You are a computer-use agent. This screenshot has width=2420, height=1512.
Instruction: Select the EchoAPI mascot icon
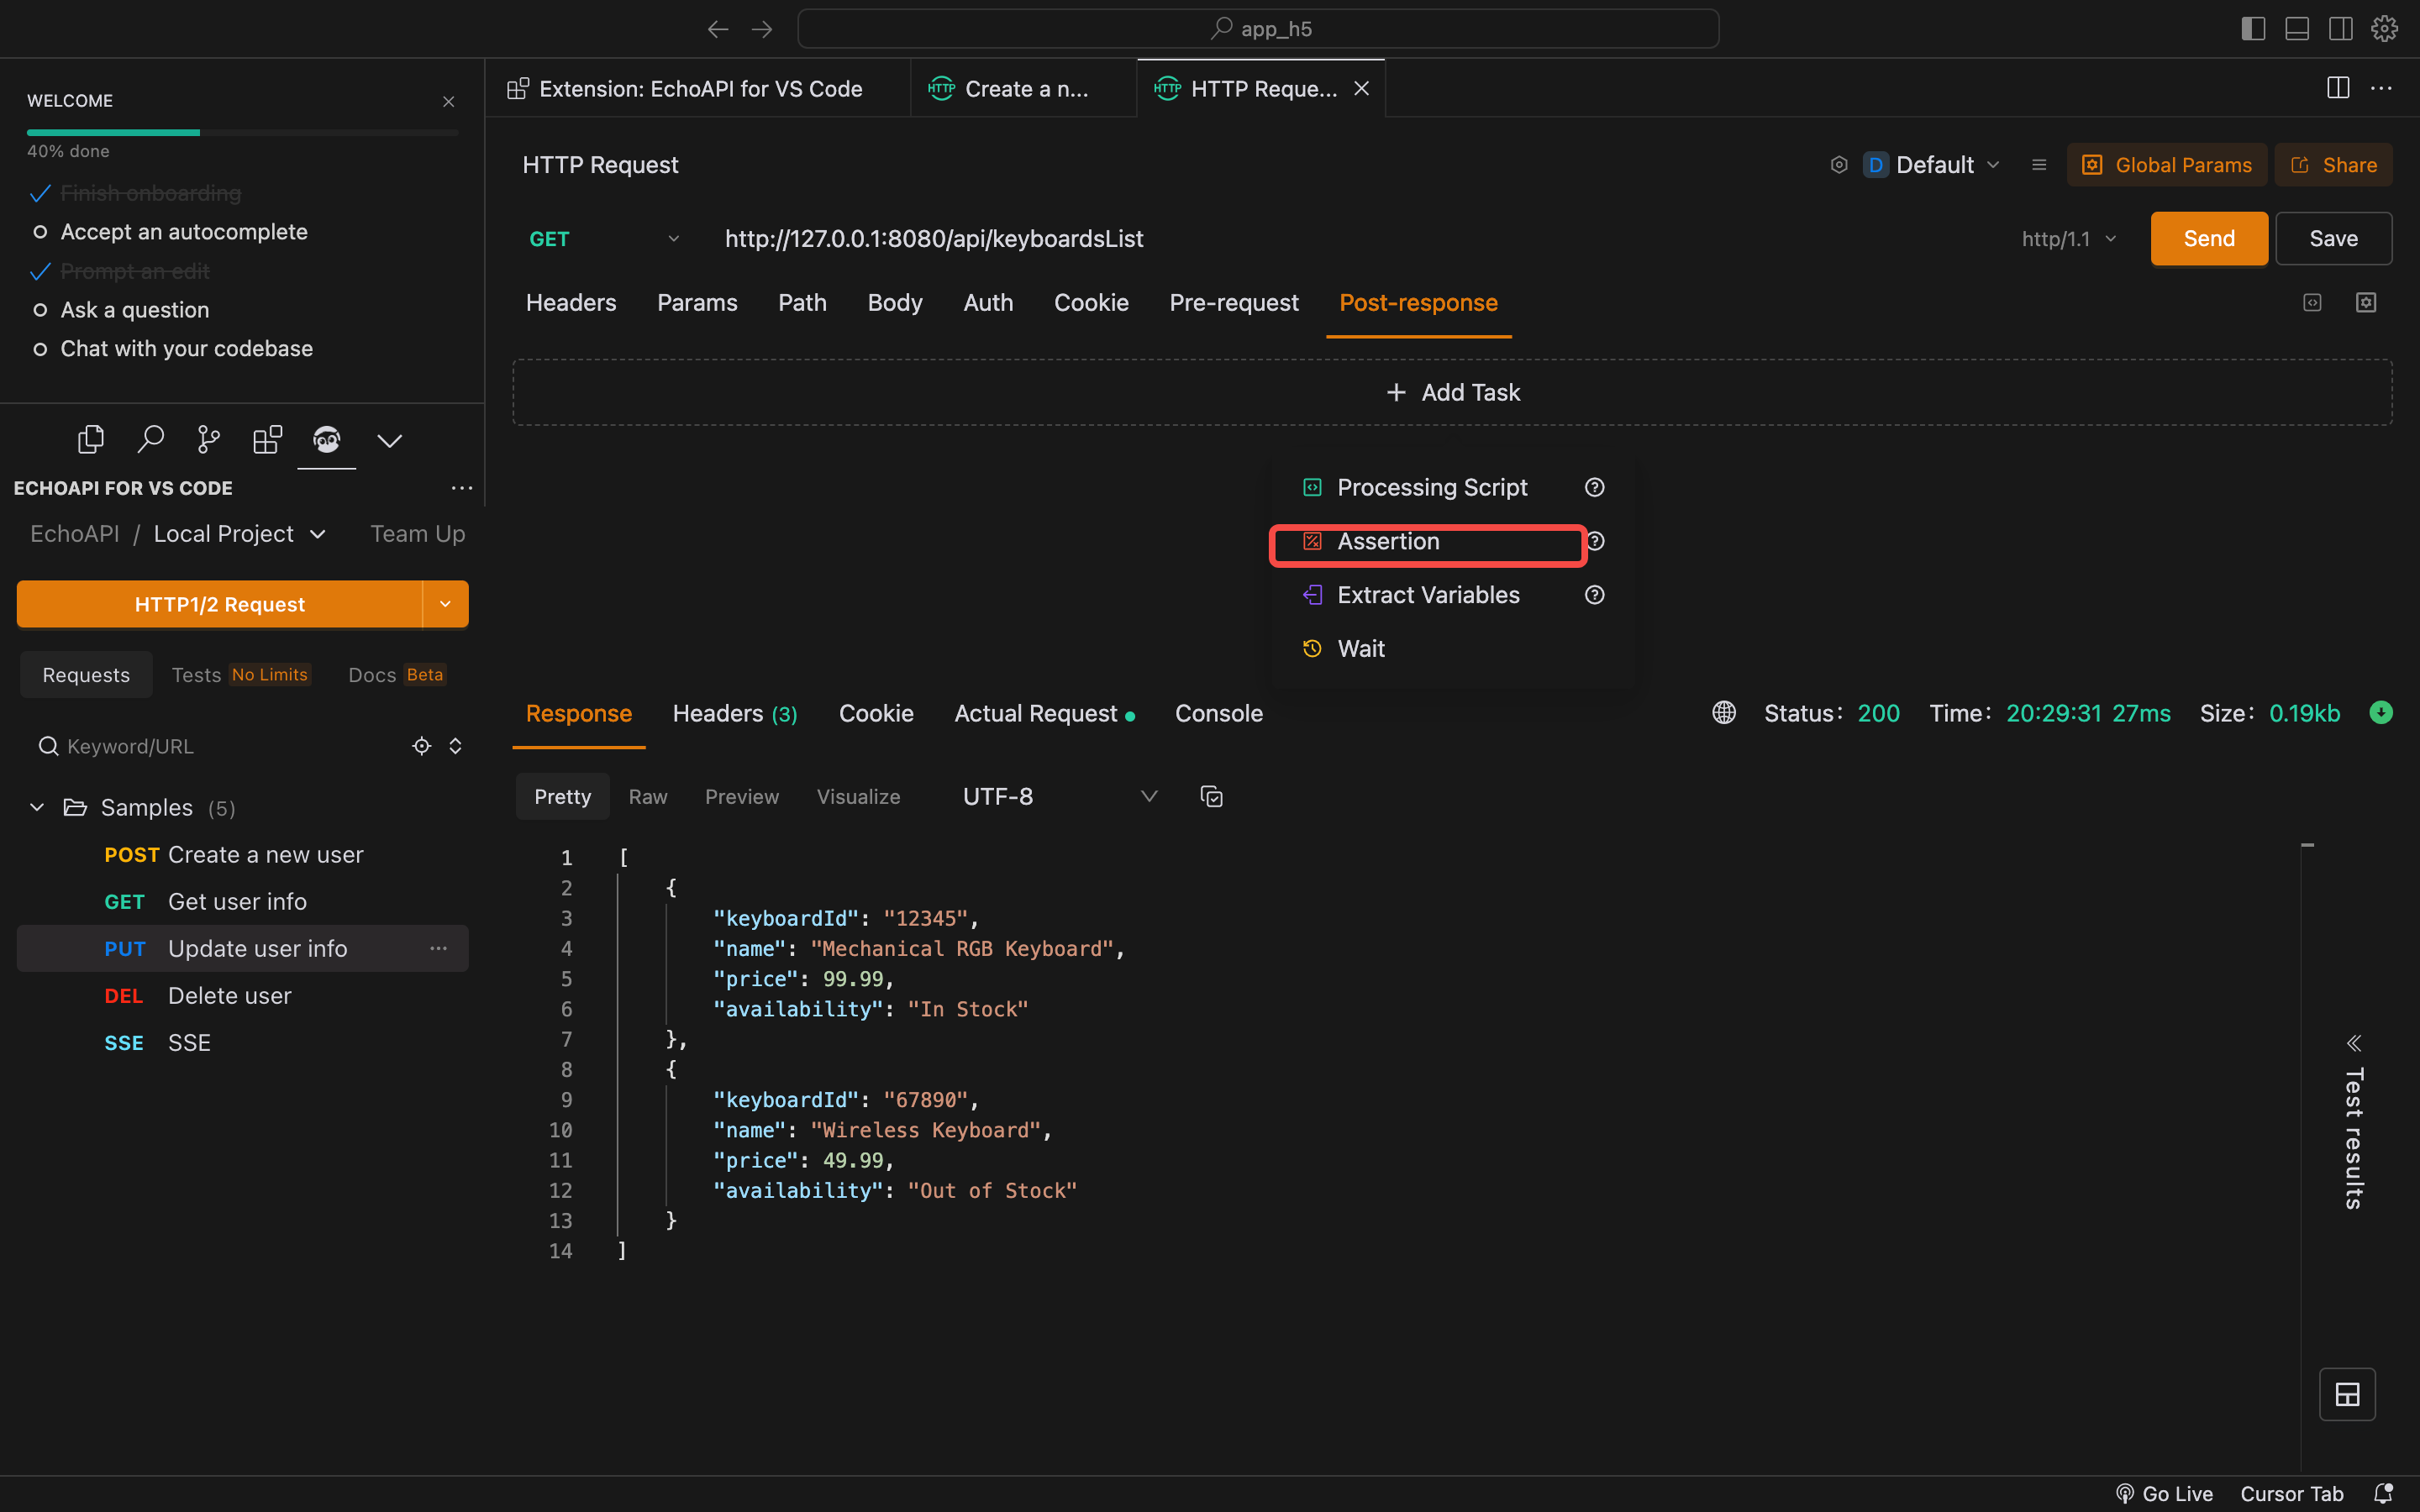(327, 439)
